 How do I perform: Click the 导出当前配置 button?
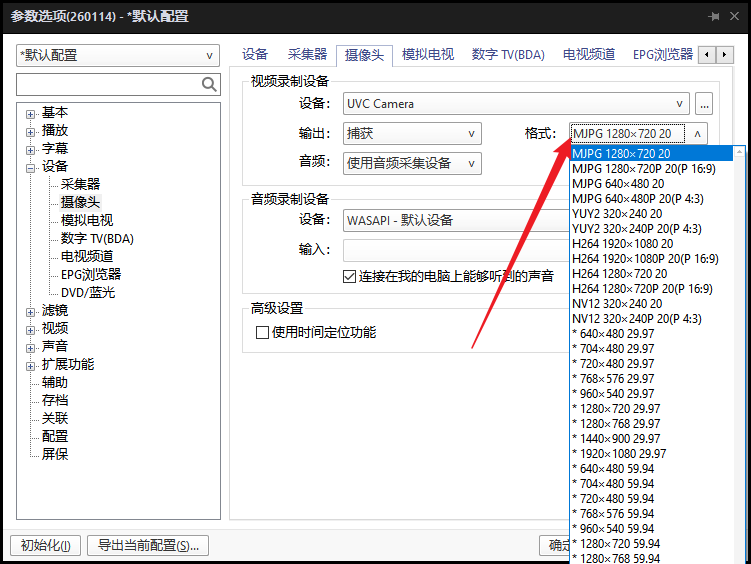coord(148,545)
